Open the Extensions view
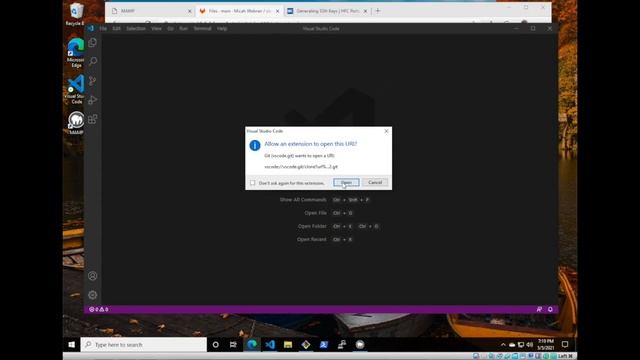Viewport: 640px width, 360px height. click(x=93, y=119)
